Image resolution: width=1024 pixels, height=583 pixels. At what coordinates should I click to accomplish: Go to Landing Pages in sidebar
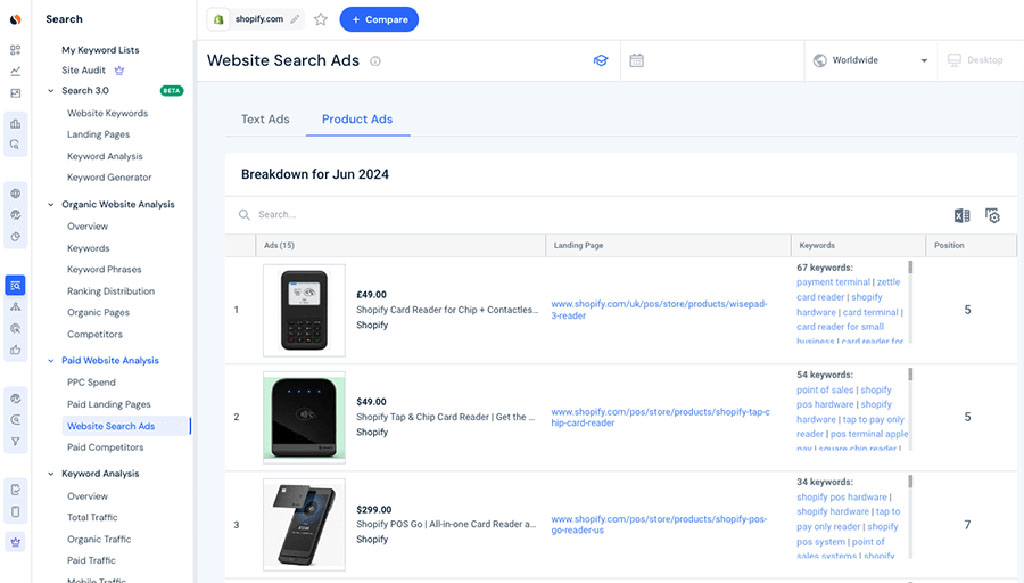(x=98, y=134)
